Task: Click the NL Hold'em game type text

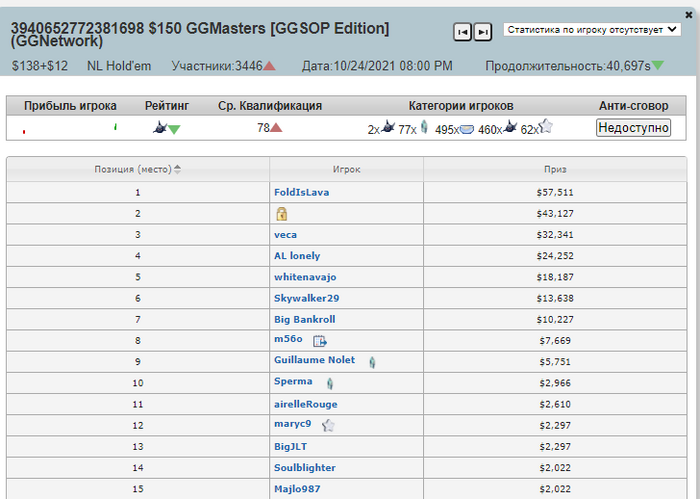Action: pos(119,66)
